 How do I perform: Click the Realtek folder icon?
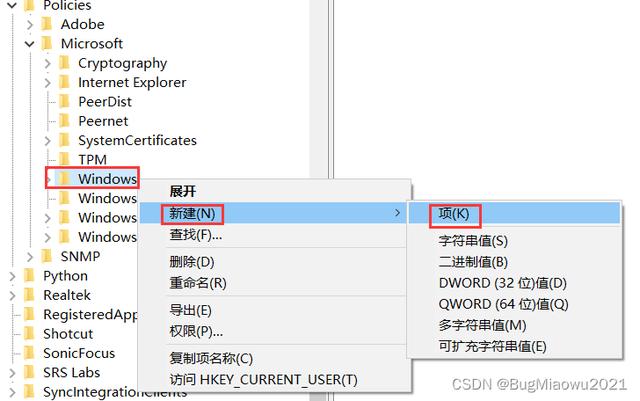pyautogui.click(x=29, y=295)
